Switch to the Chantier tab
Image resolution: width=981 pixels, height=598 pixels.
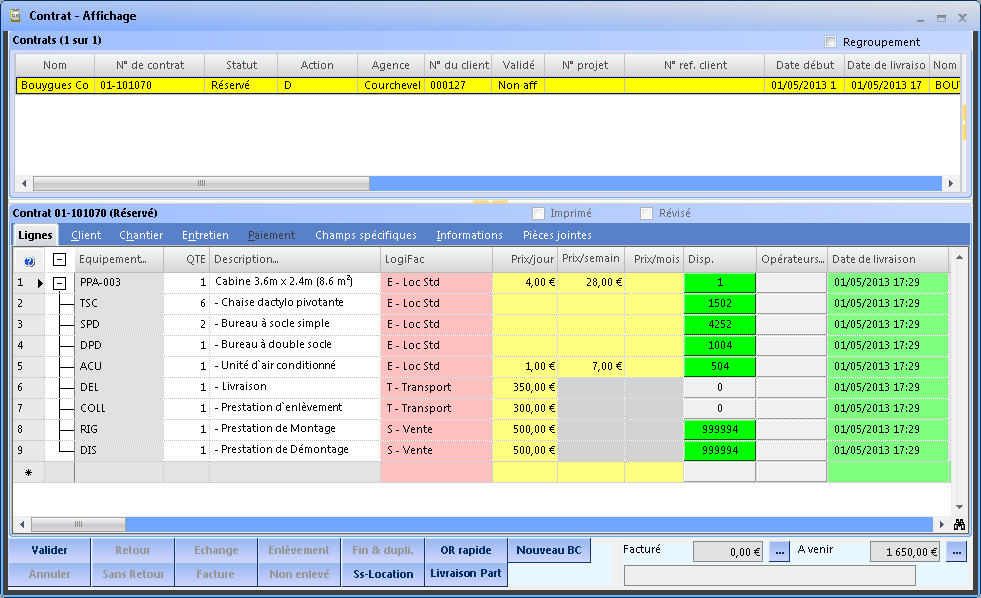[x=141, y=235]
